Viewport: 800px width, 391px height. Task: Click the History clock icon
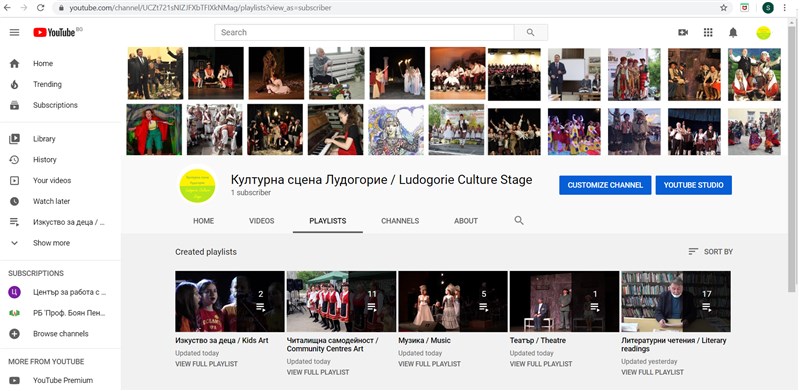tap(14, 160)
